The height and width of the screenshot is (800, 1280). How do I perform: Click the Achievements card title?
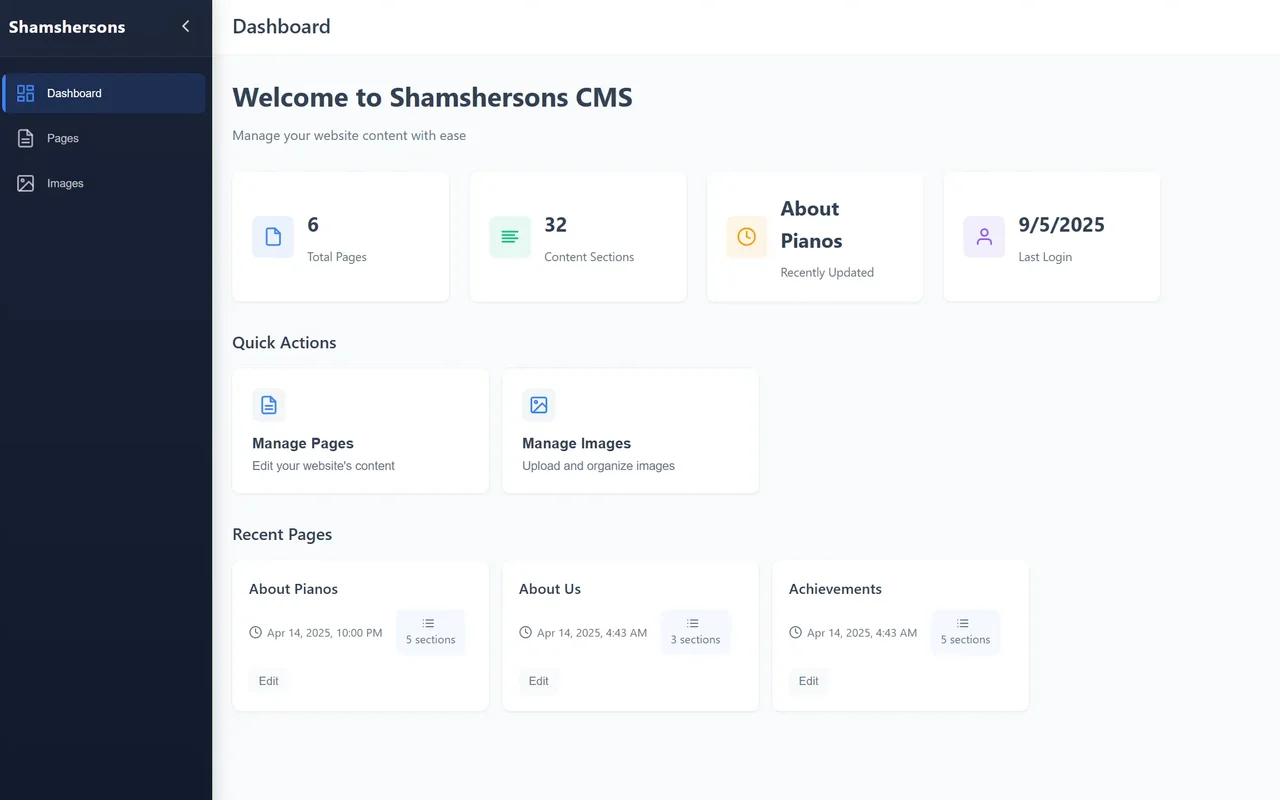pos(835,589)
